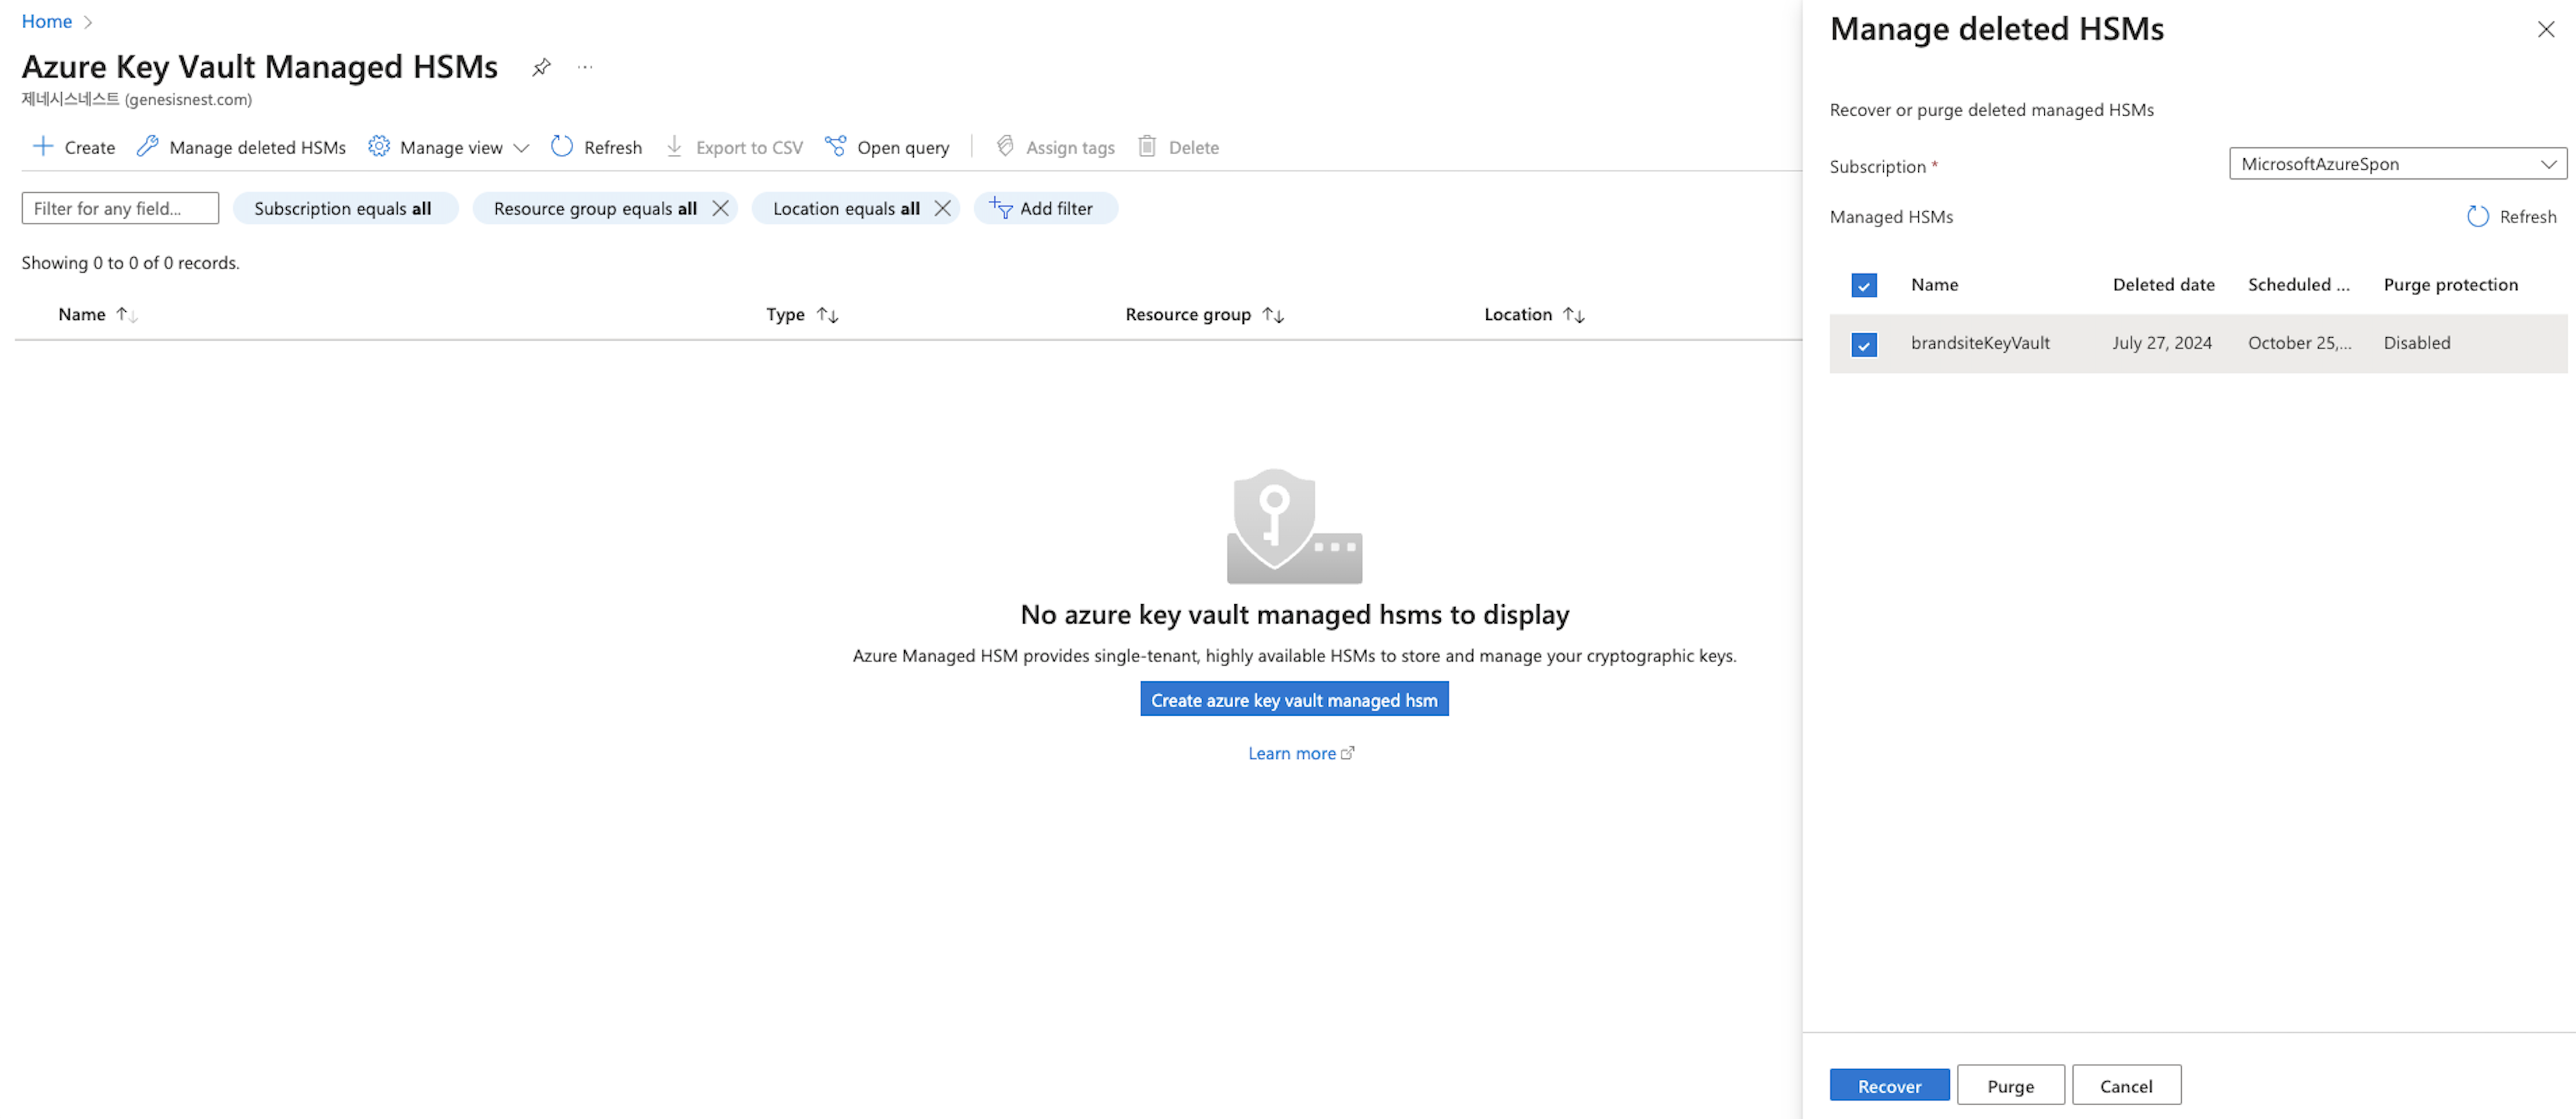Click the Create plus icon
Viewport: 2576px width, 1119px height.
point(43,146)
